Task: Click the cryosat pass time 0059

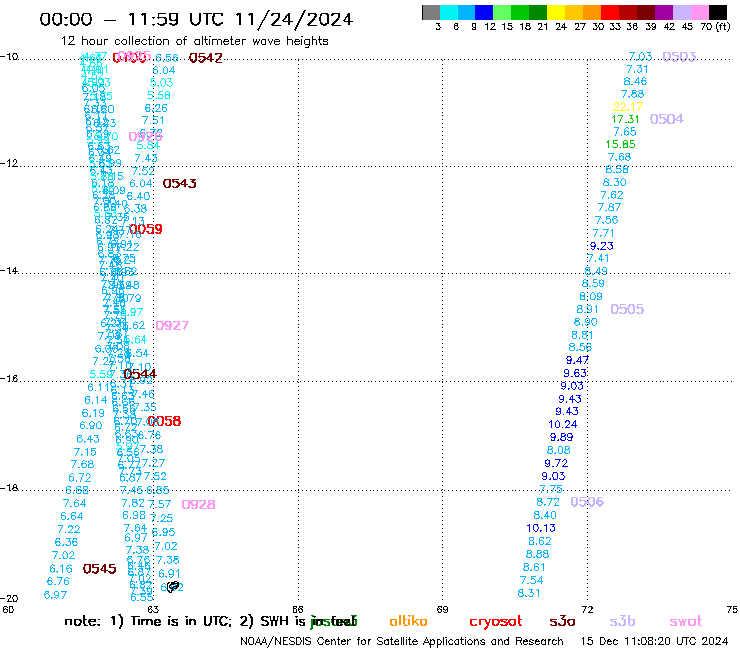Action: tap(146, 229)
